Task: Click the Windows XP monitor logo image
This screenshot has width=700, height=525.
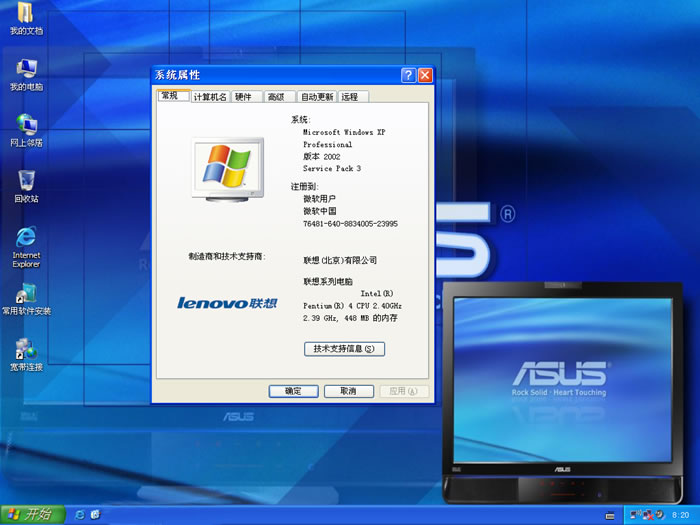Action: 228,170
